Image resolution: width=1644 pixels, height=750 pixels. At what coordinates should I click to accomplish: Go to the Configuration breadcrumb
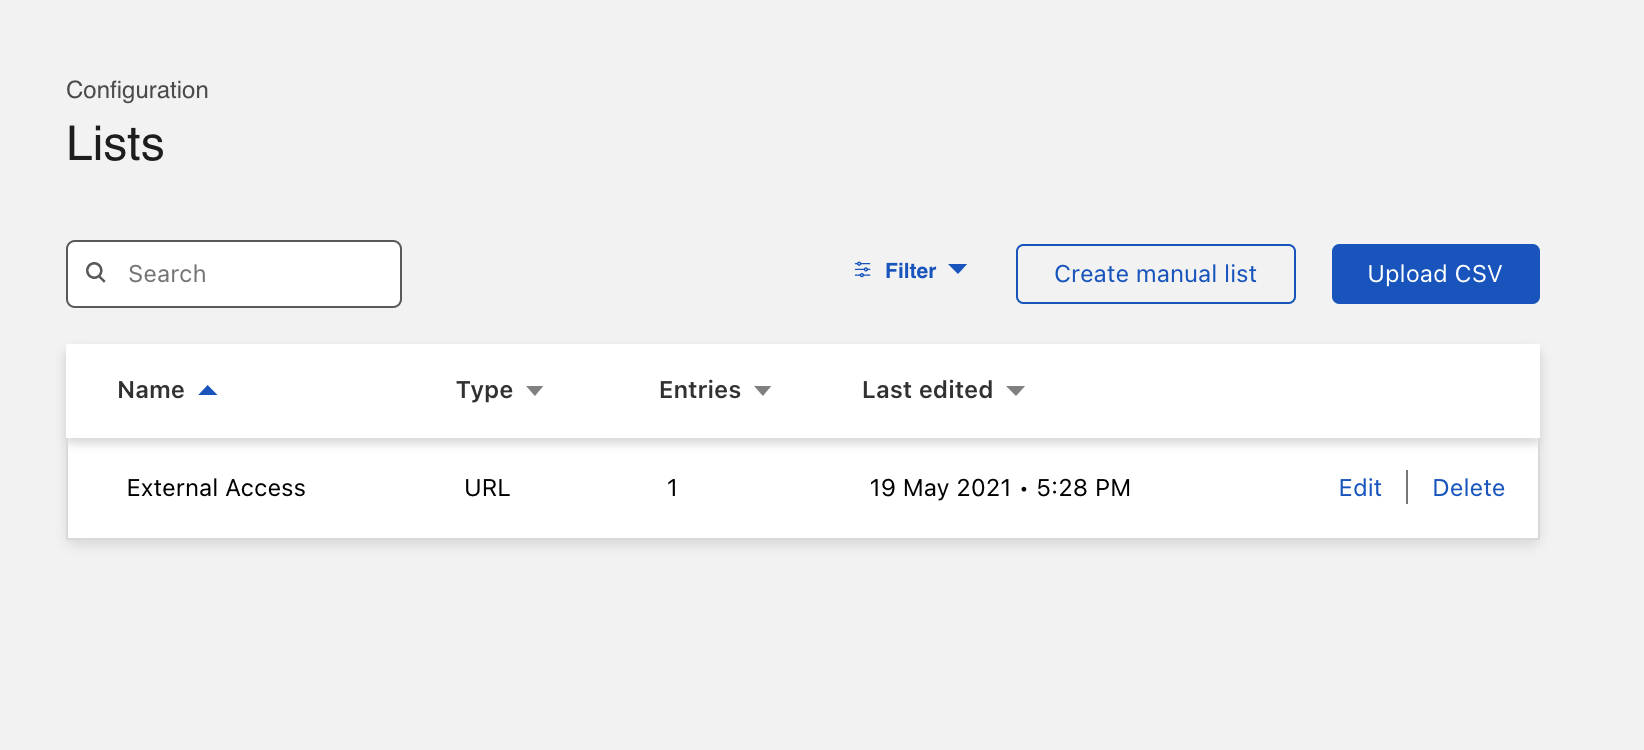point(137,90)
